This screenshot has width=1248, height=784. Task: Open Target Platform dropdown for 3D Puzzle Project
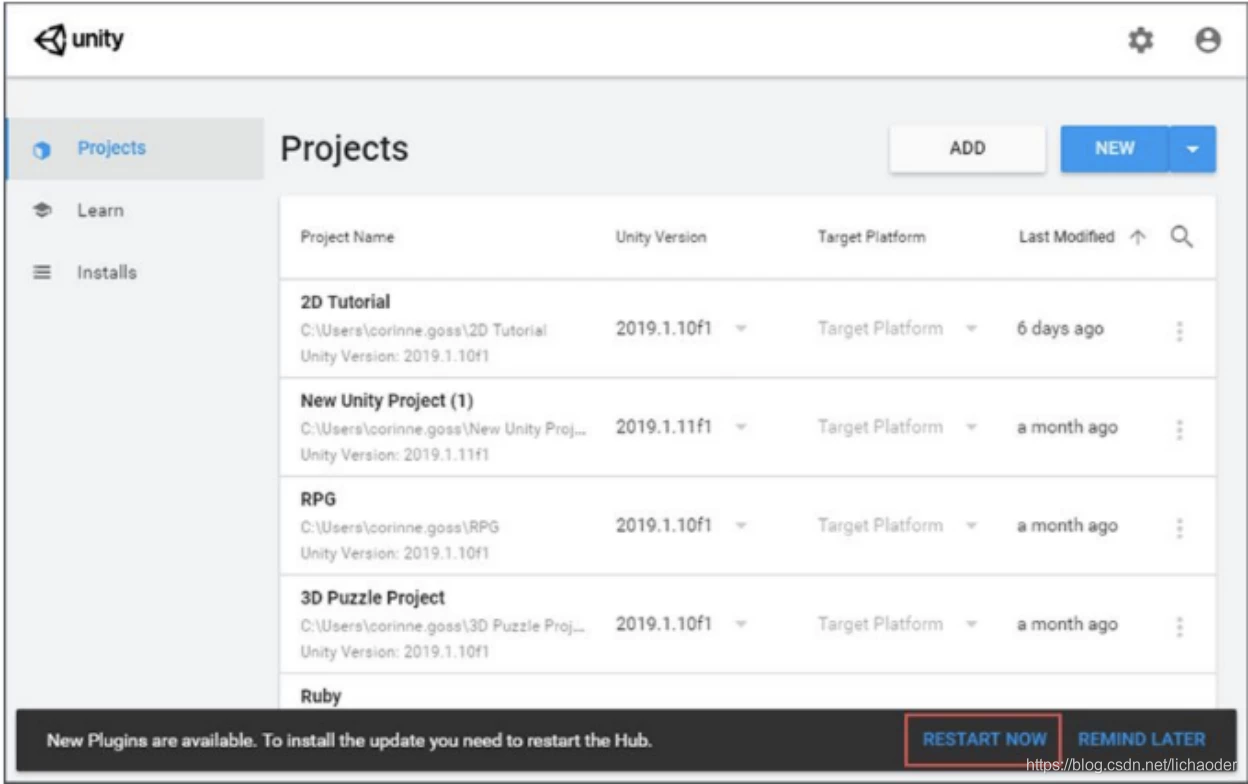[x=971, y=624]
